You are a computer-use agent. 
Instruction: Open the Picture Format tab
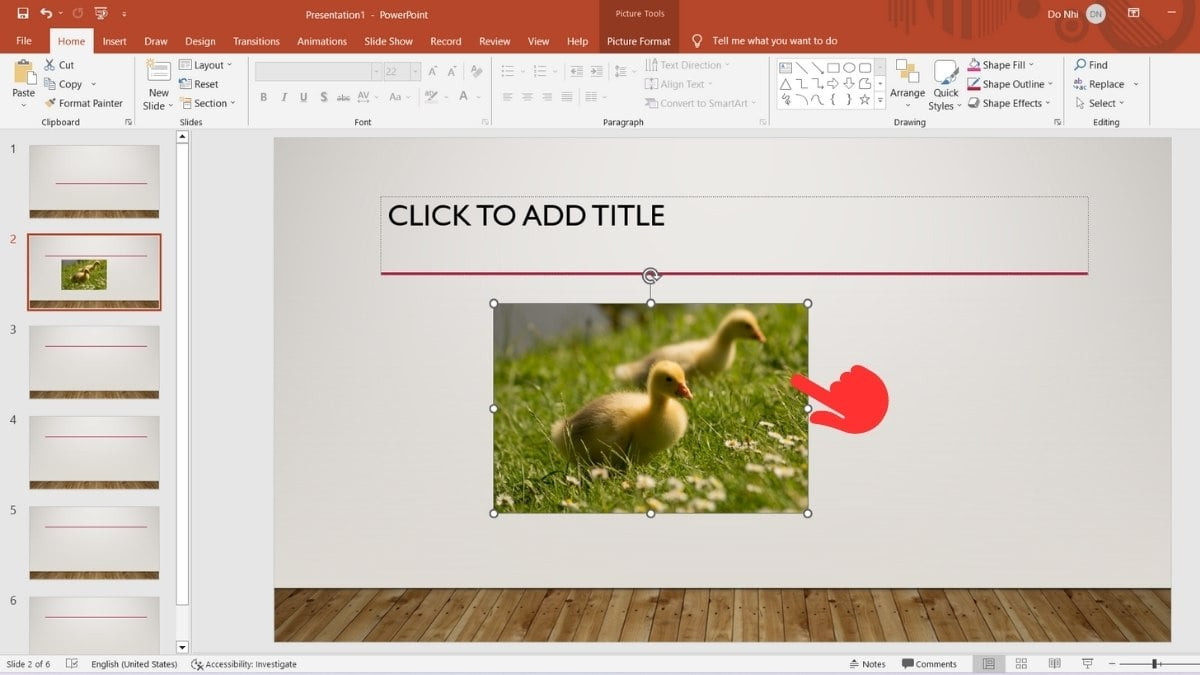tap(639, 41)
